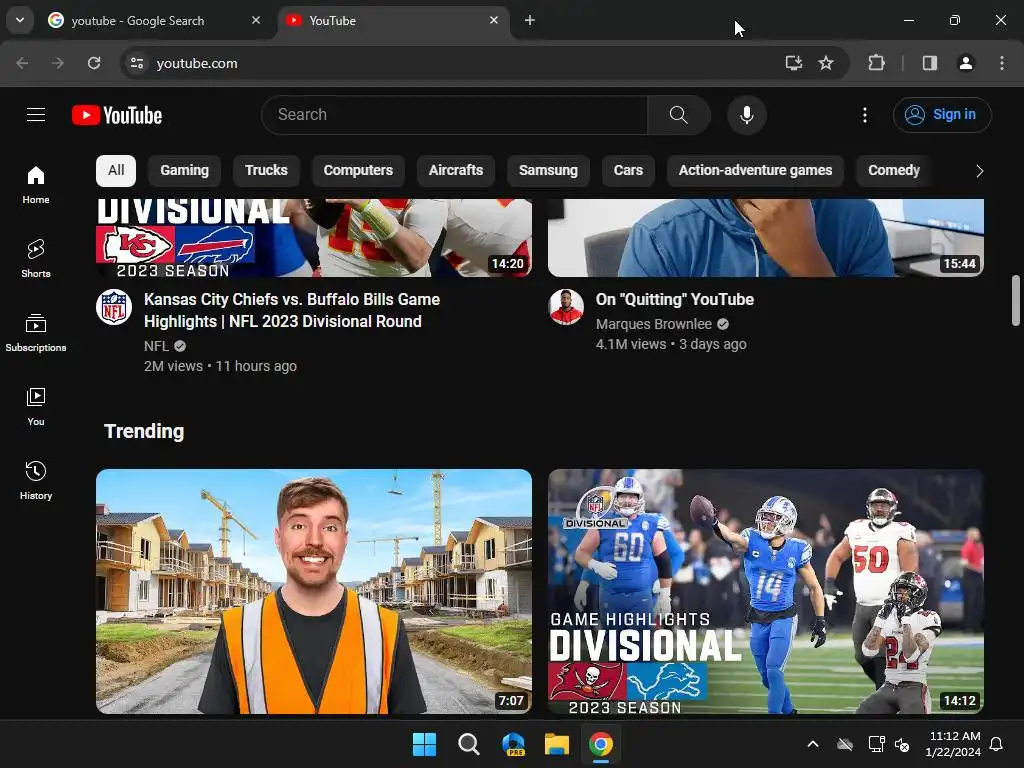Show more filter chips with right arrow

tap(979, 171)
